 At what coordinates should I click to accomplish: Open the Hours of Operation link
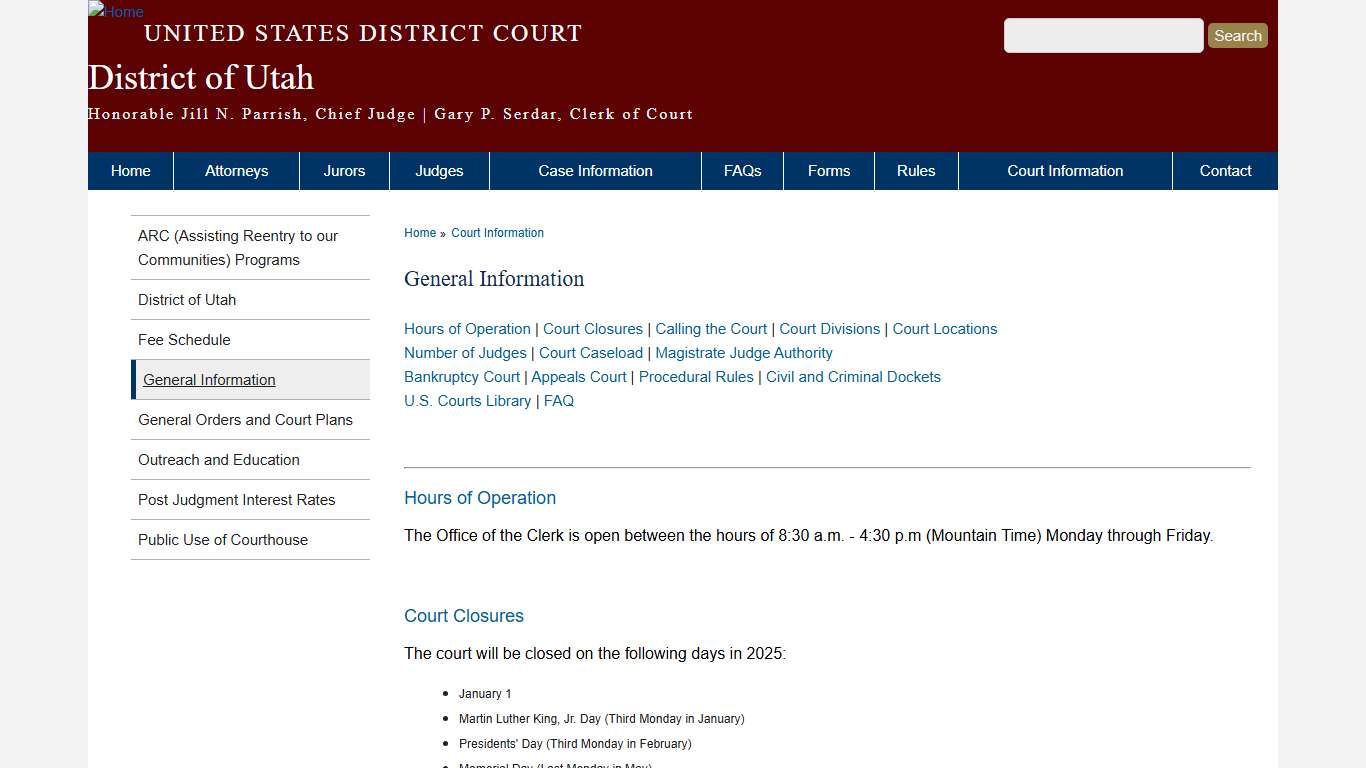tap(467, 329)
